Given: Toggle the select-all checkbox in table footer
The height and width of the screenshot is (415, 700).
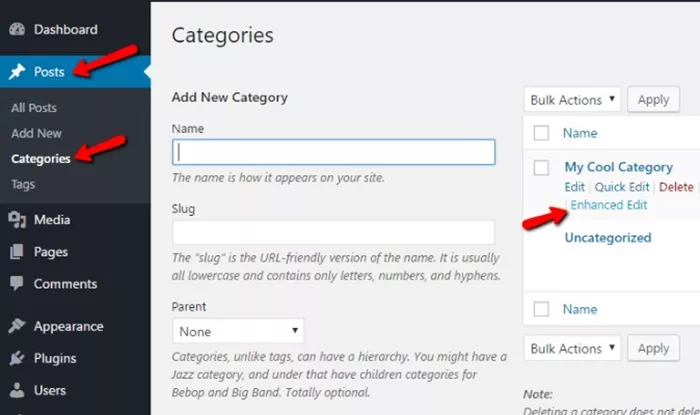Looking at the screenshot, I should (541, 309).
